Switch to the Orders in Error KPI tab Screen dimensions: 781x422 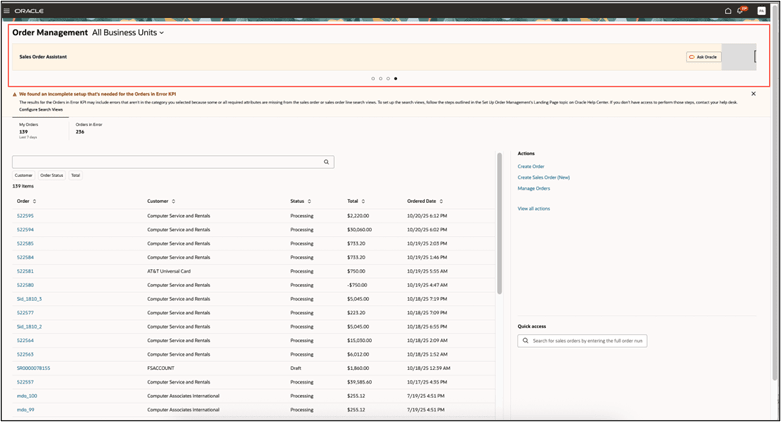coord(89,129)
